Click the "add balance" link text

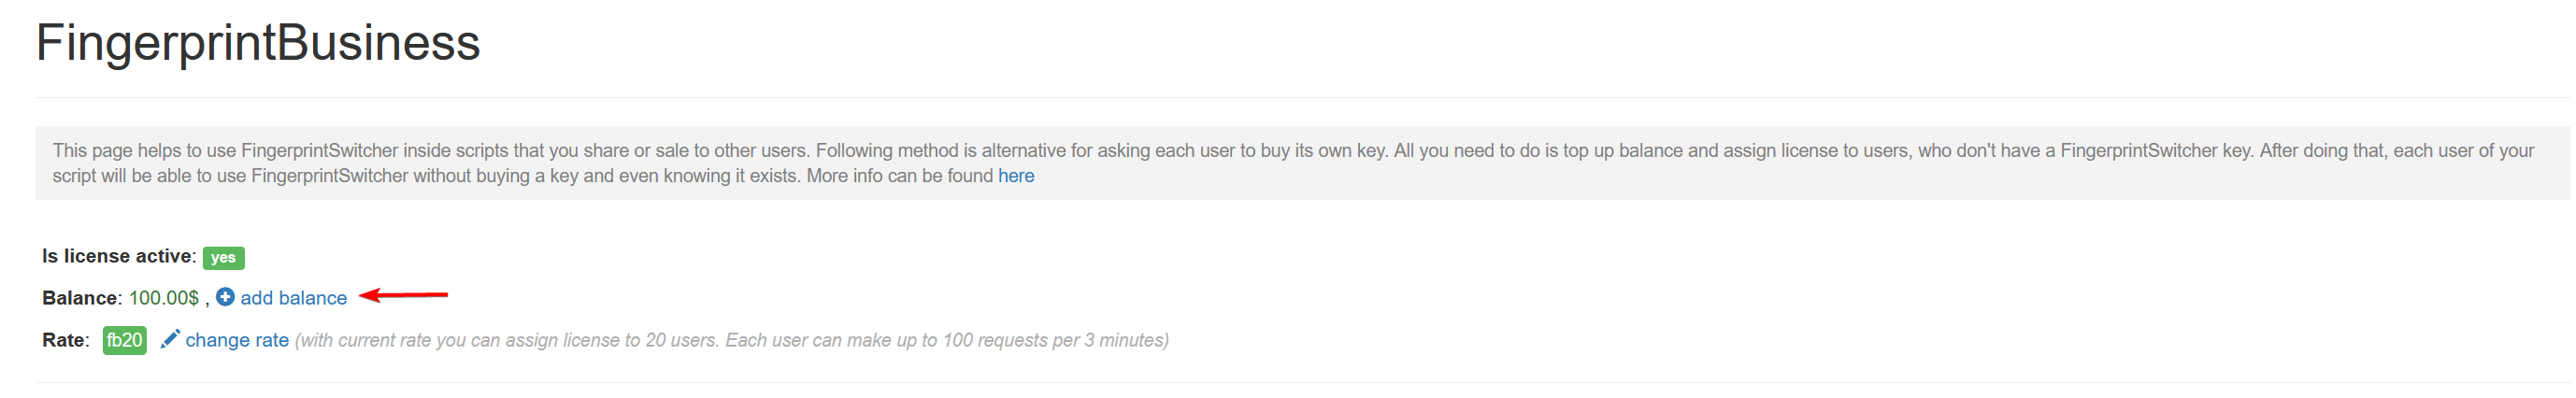tap(293, 298)
